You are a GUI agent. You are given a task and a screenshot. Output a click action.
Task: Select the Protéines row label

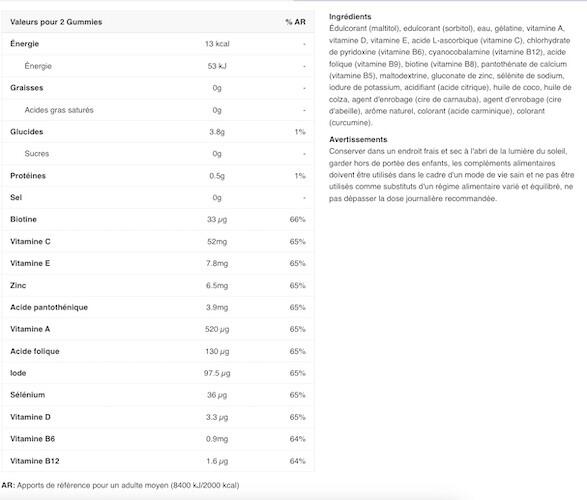(28, 176)
